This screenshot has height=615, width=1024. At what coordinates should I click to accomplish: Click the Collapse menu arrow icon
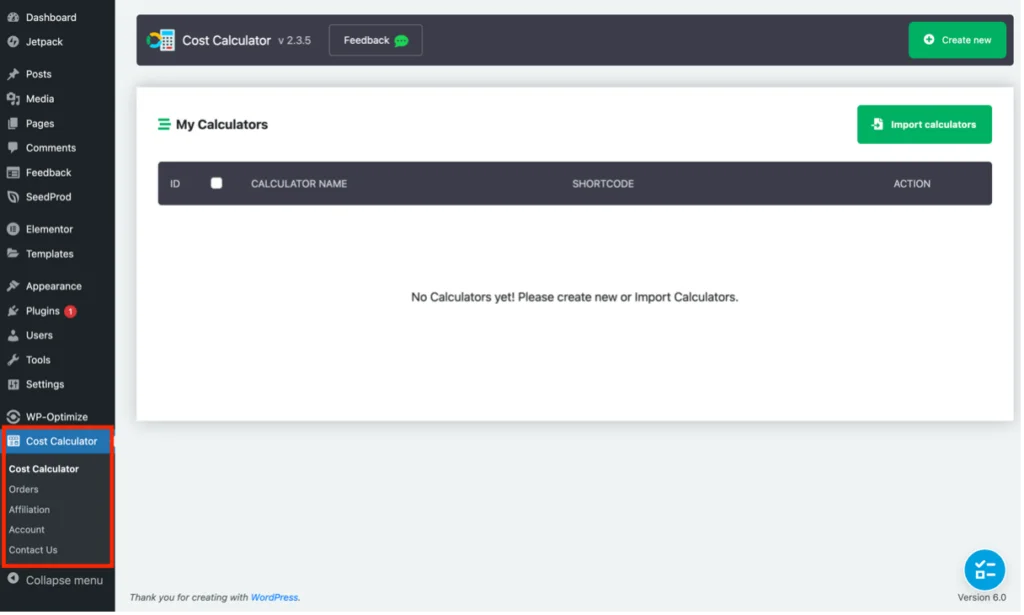pos(13,580)
